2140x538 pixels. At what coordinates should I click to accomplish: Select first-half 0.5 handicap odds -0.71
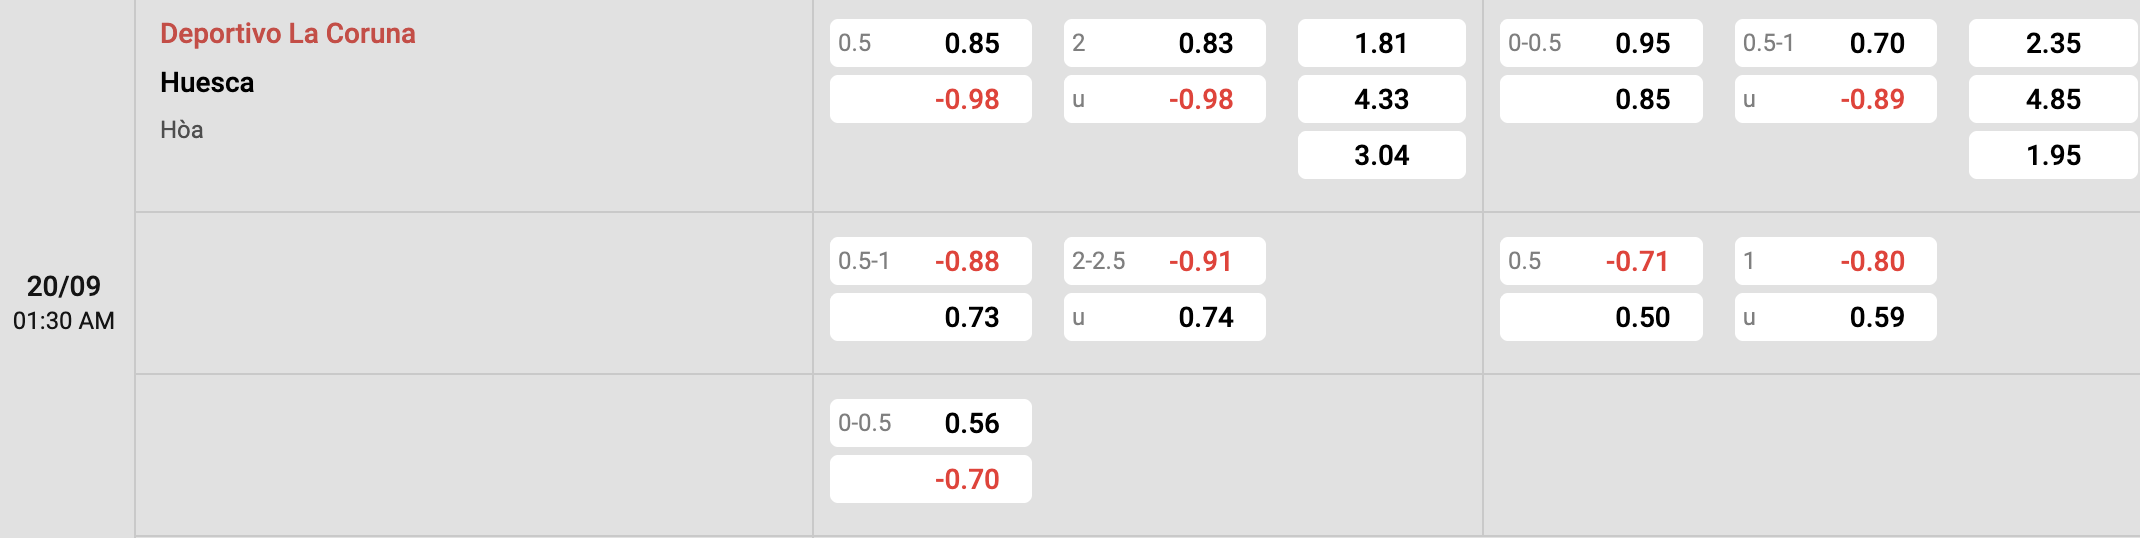coord(1601,261)
